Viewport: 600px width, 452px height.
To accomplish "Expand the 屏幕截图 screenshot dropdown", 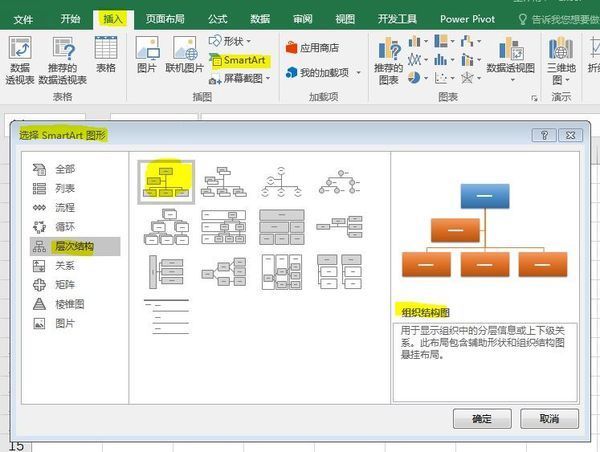I will 240,78.
